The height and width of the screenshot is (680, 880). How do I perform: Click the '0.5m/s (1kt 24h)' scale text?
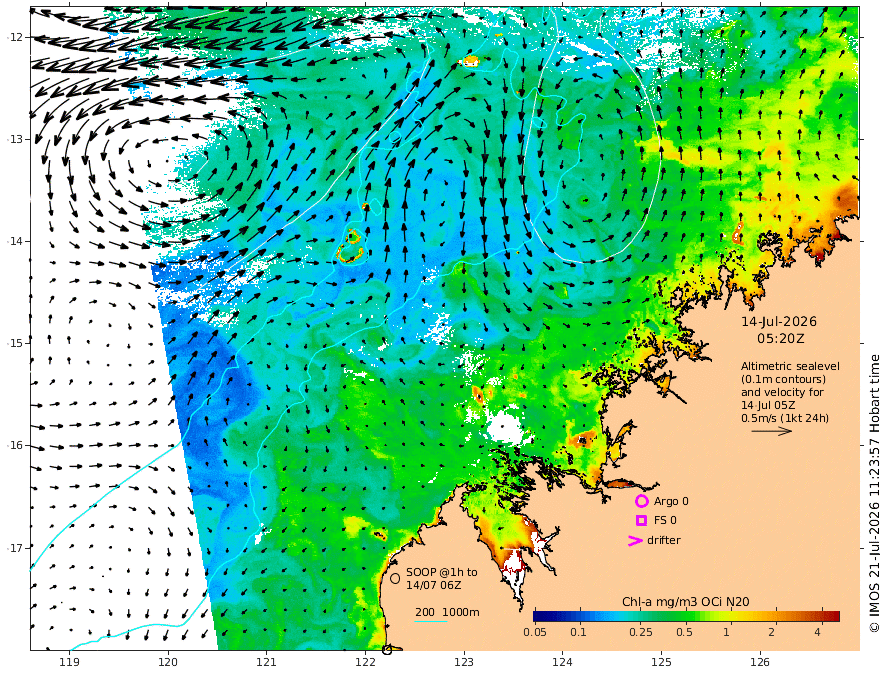pyautogui.click(x=785, y=418)
